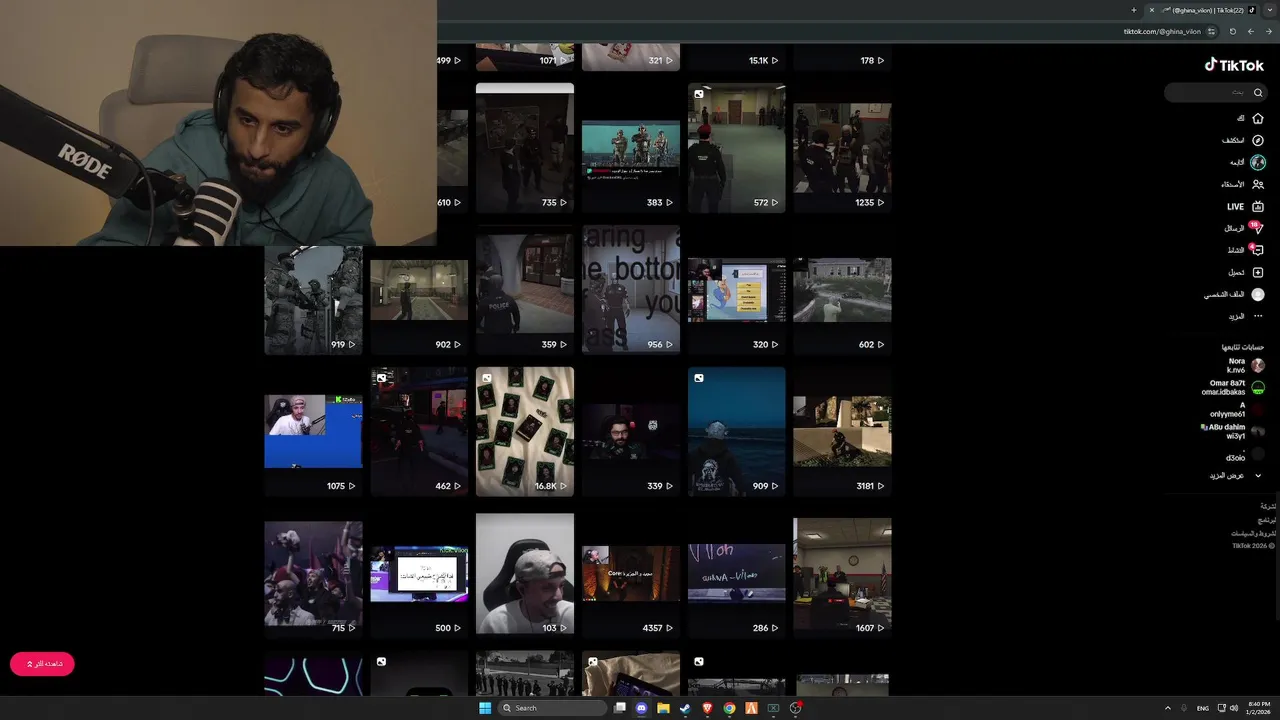1280x720 pixels.
Task: Click browser forward arrow icon
Action: (1269, 31)
